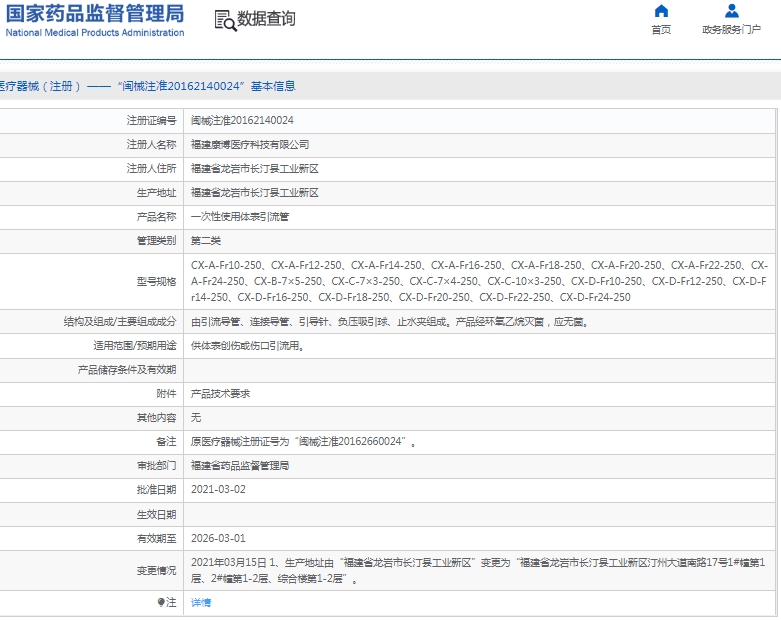Click 其他内容 value 无

196,418
